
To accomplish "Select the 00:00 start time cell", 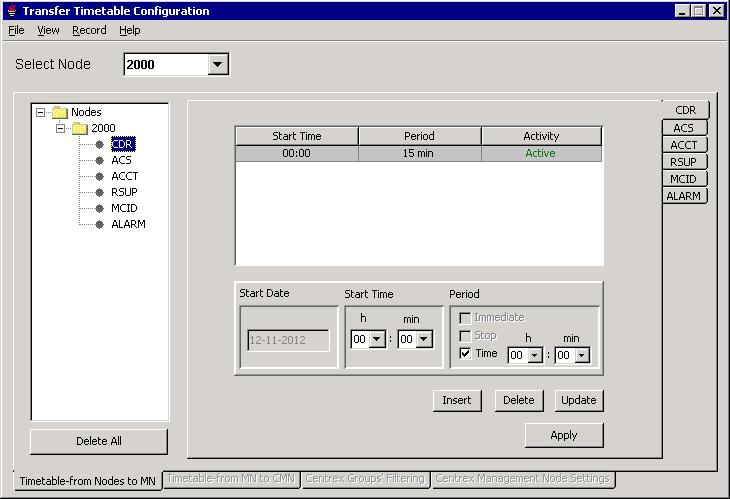I will pyautogui.click(x=297, y=154).
